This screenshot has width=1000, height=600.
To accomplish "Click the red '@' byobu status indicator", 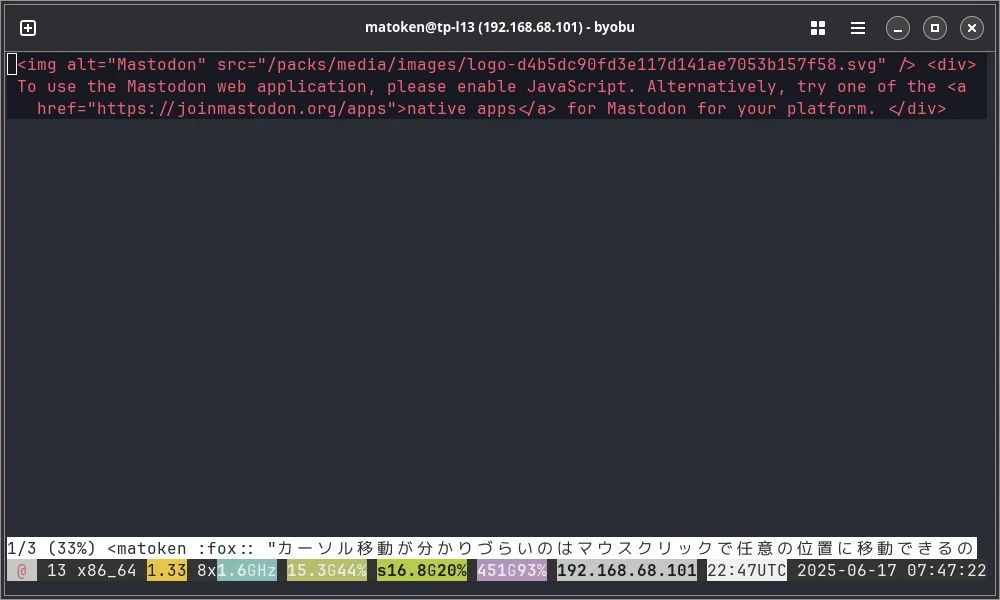I will [x=22, y=570].
